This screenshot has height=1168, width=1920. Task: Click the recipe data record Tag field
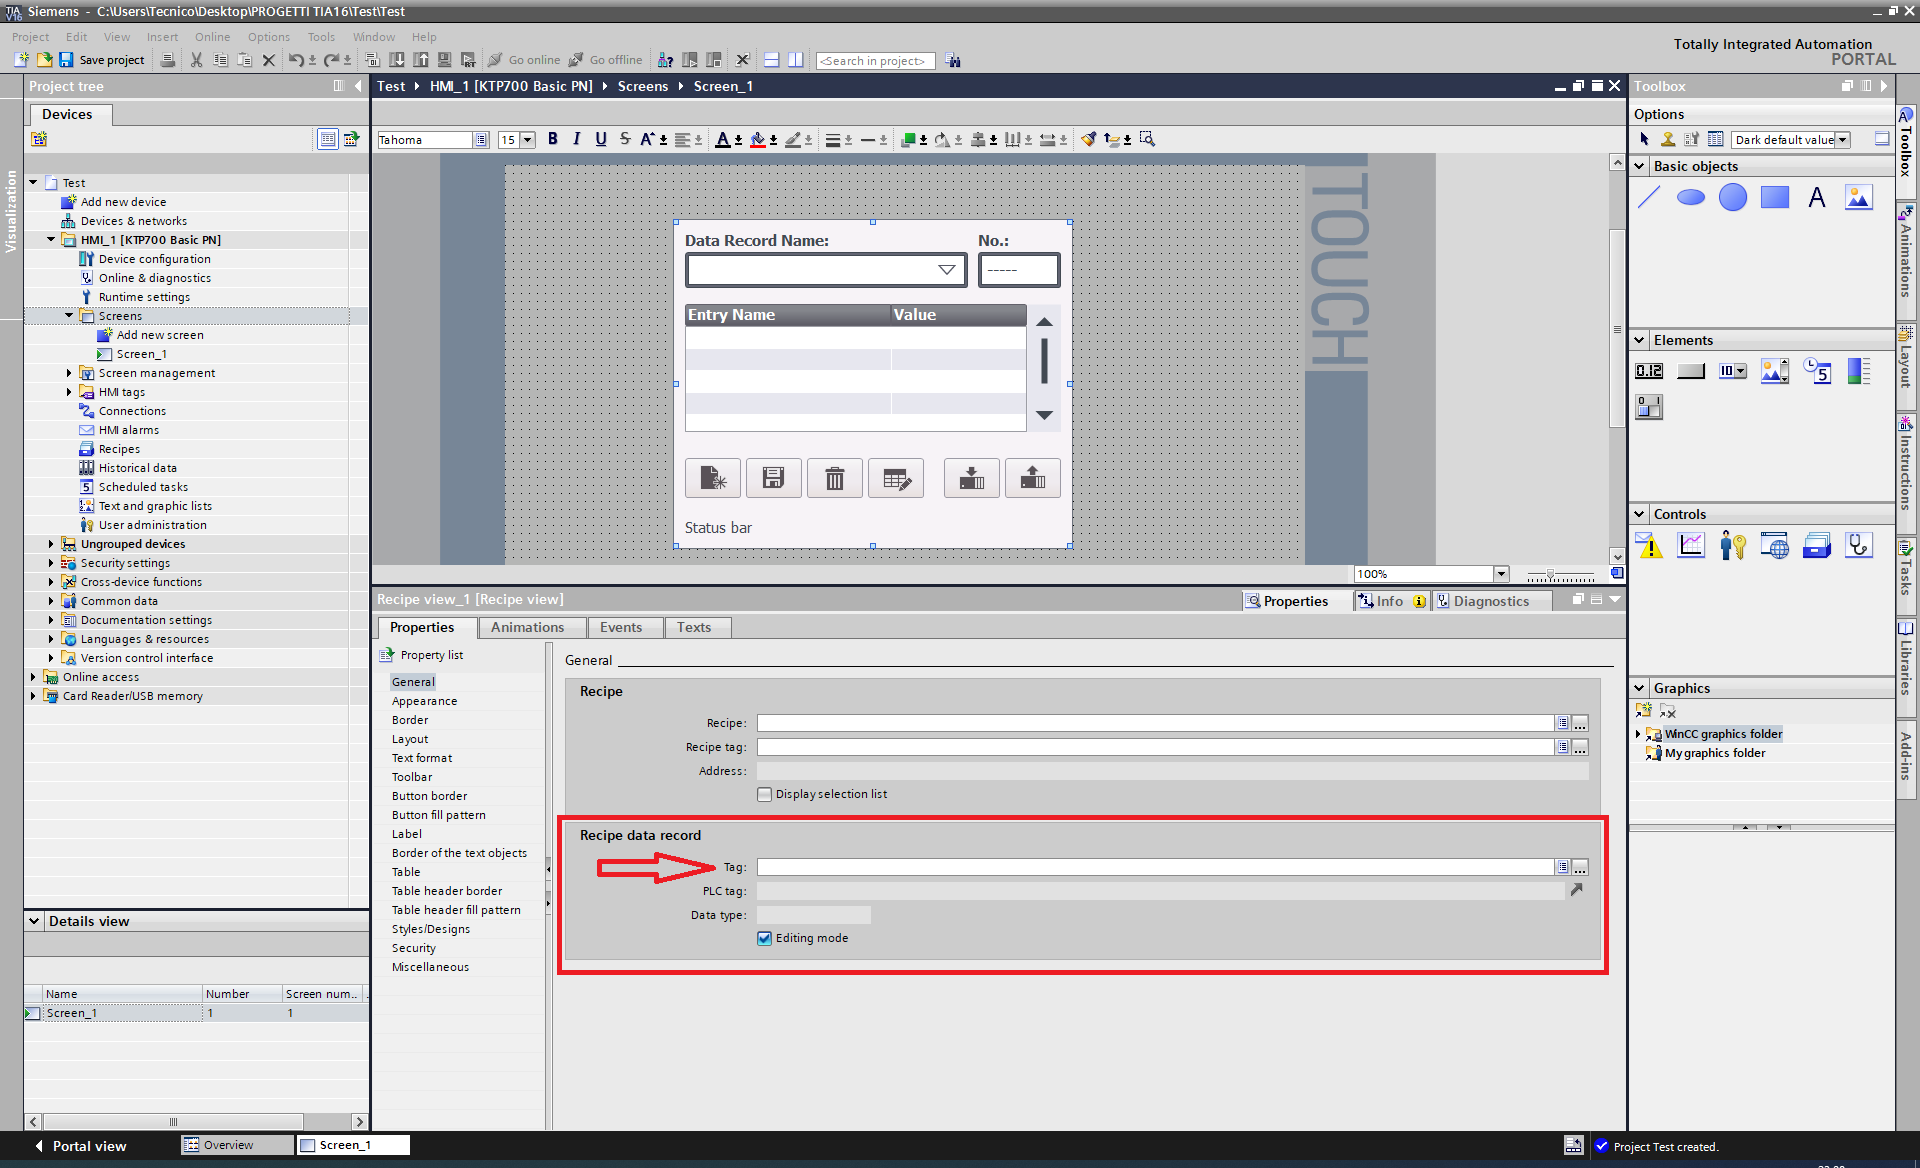point(1154,868)
